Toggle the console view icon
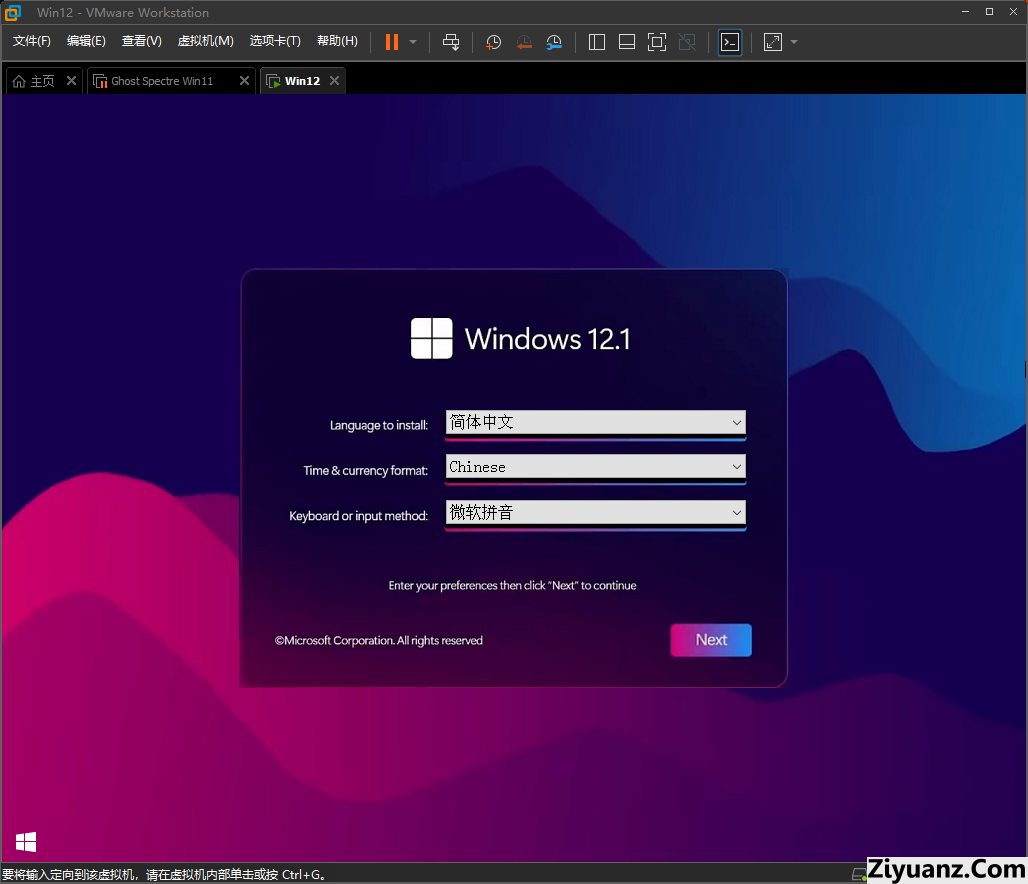This screenshot has width=1028, height=884. [730, 42]
